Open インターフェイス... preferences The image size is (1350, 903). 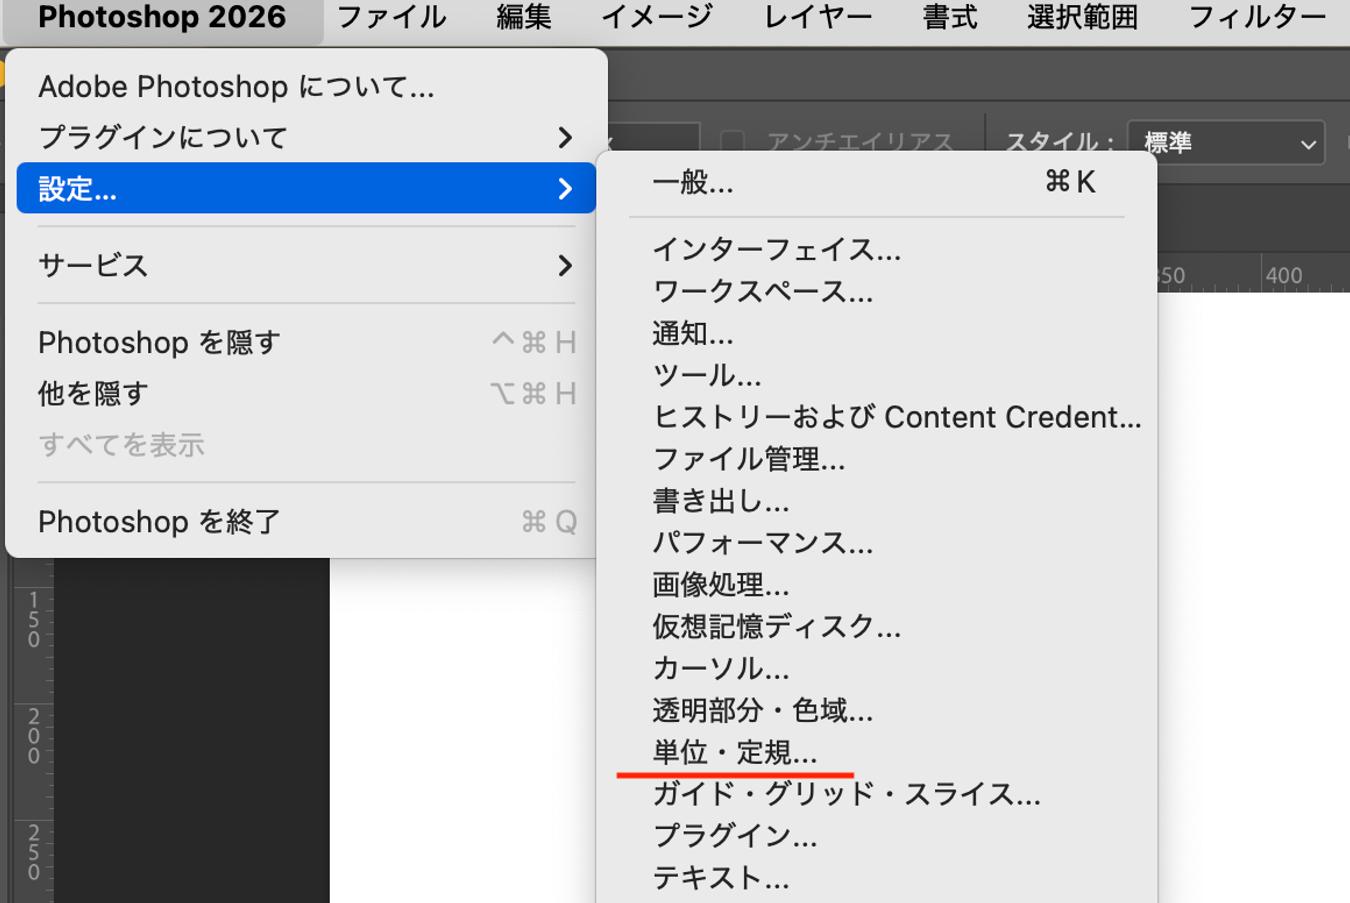coord(876,249)
